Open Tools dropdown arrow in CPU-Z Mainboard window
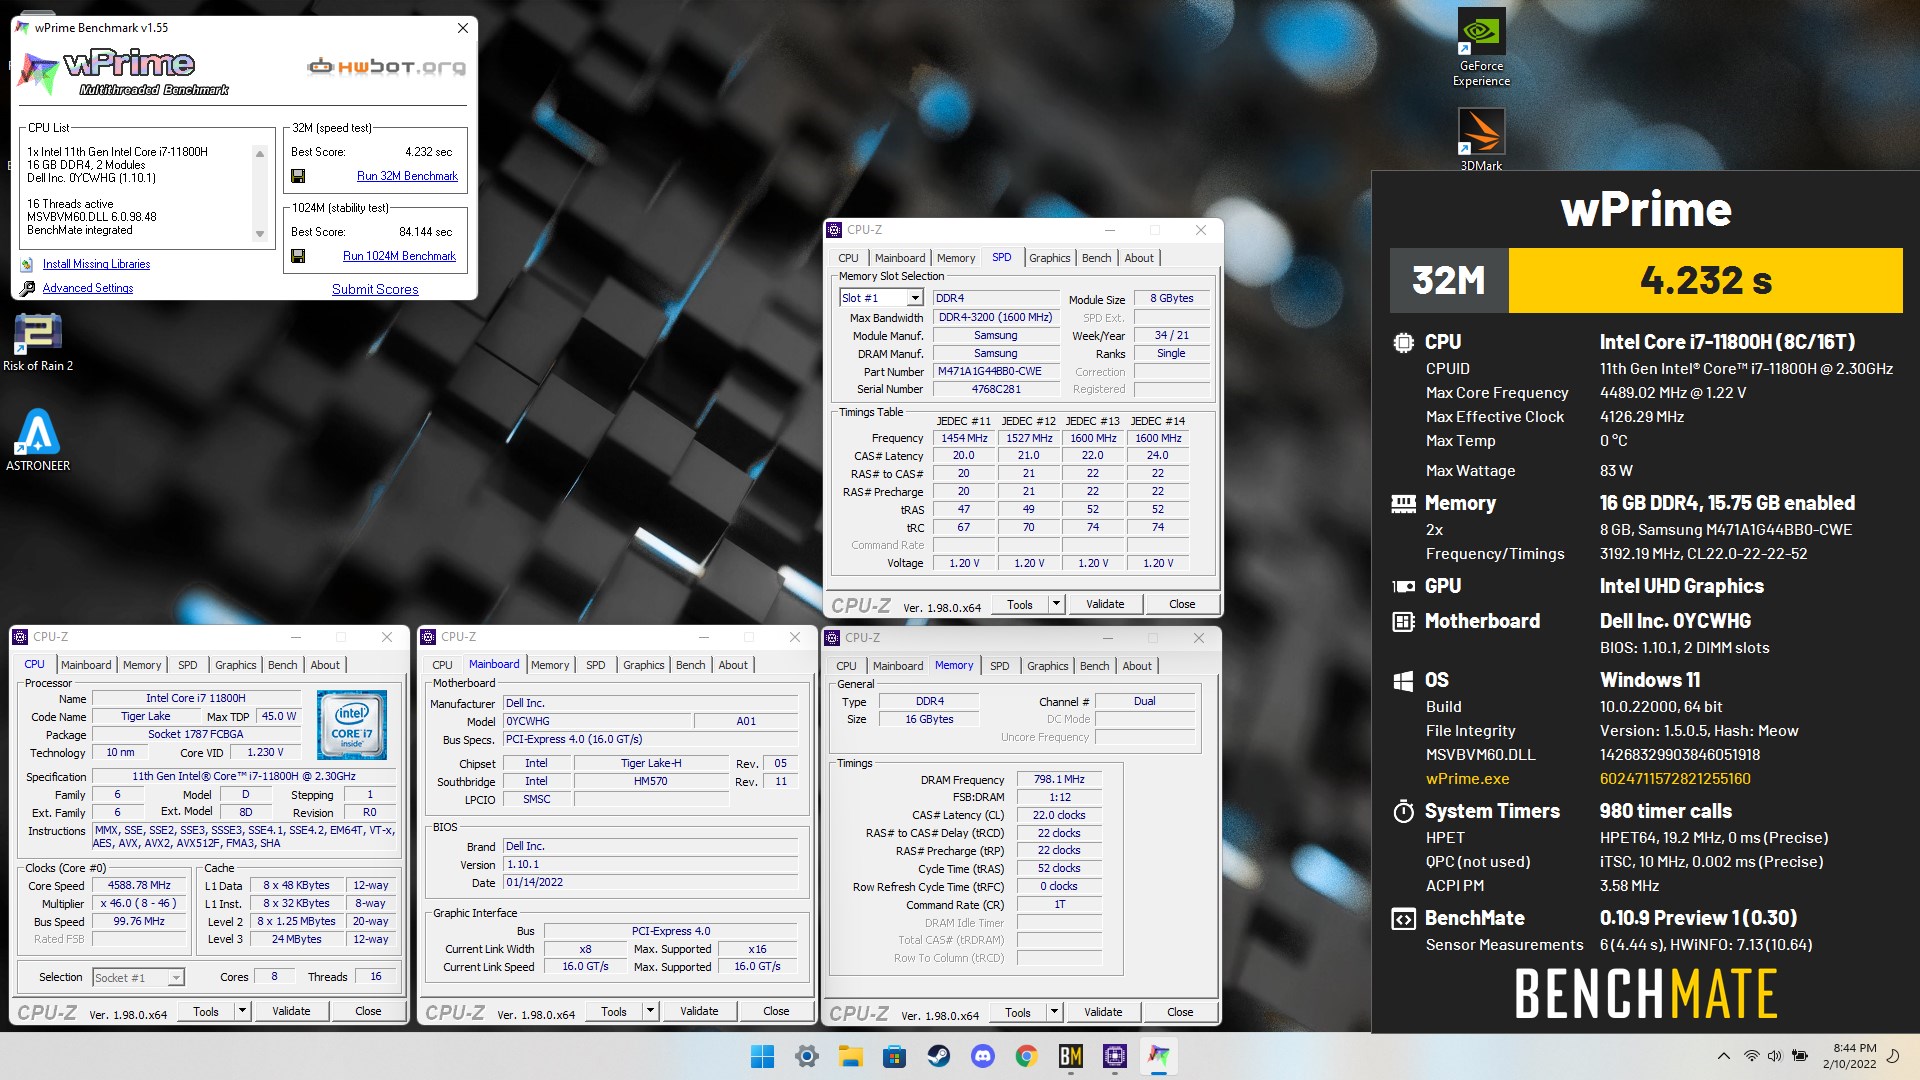1920x1080 pixels. tap(650, 1011)
